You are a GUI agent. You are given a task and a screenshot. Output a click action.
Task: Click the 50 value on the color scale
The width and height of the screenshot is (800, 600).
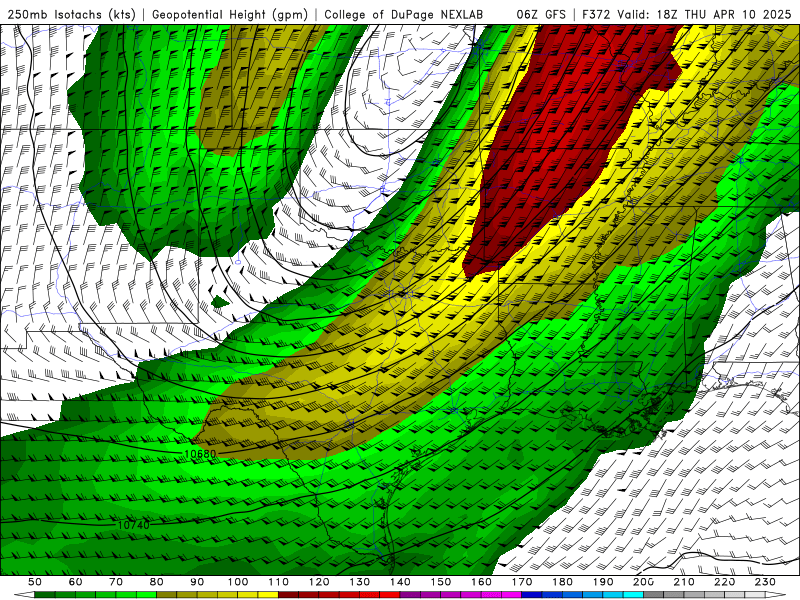[35, 582]
